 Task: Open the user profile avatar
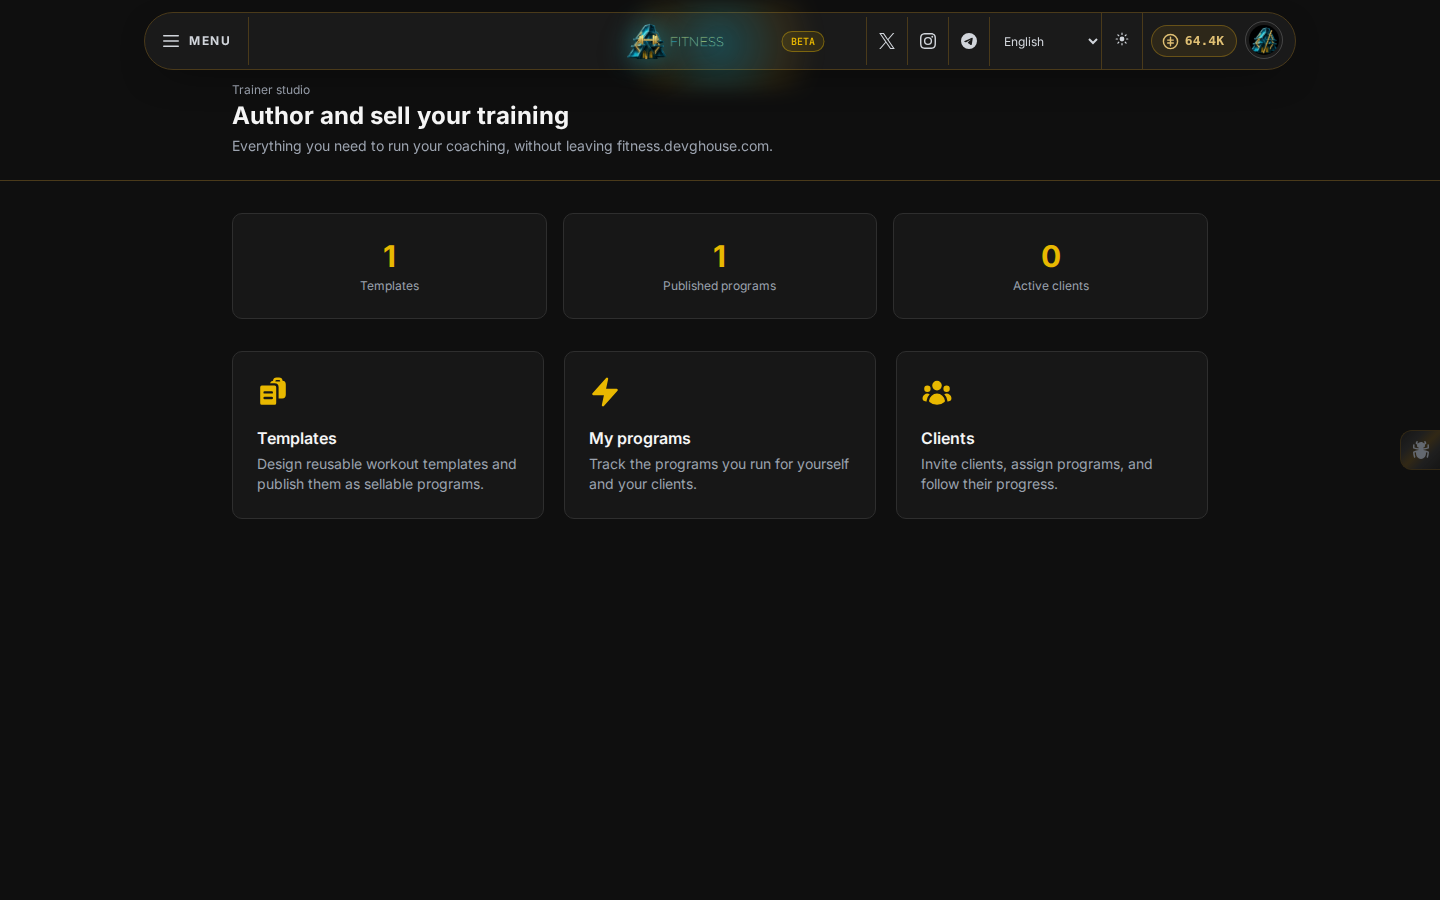pos(1264,41)
